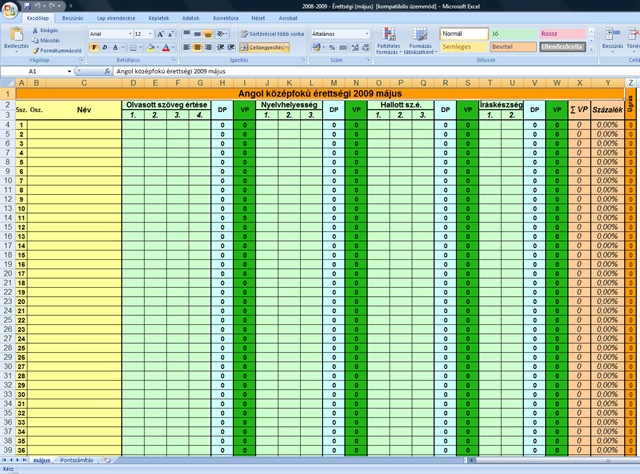Click the Office button logo
640x474 pixels.
pos(9,8)
